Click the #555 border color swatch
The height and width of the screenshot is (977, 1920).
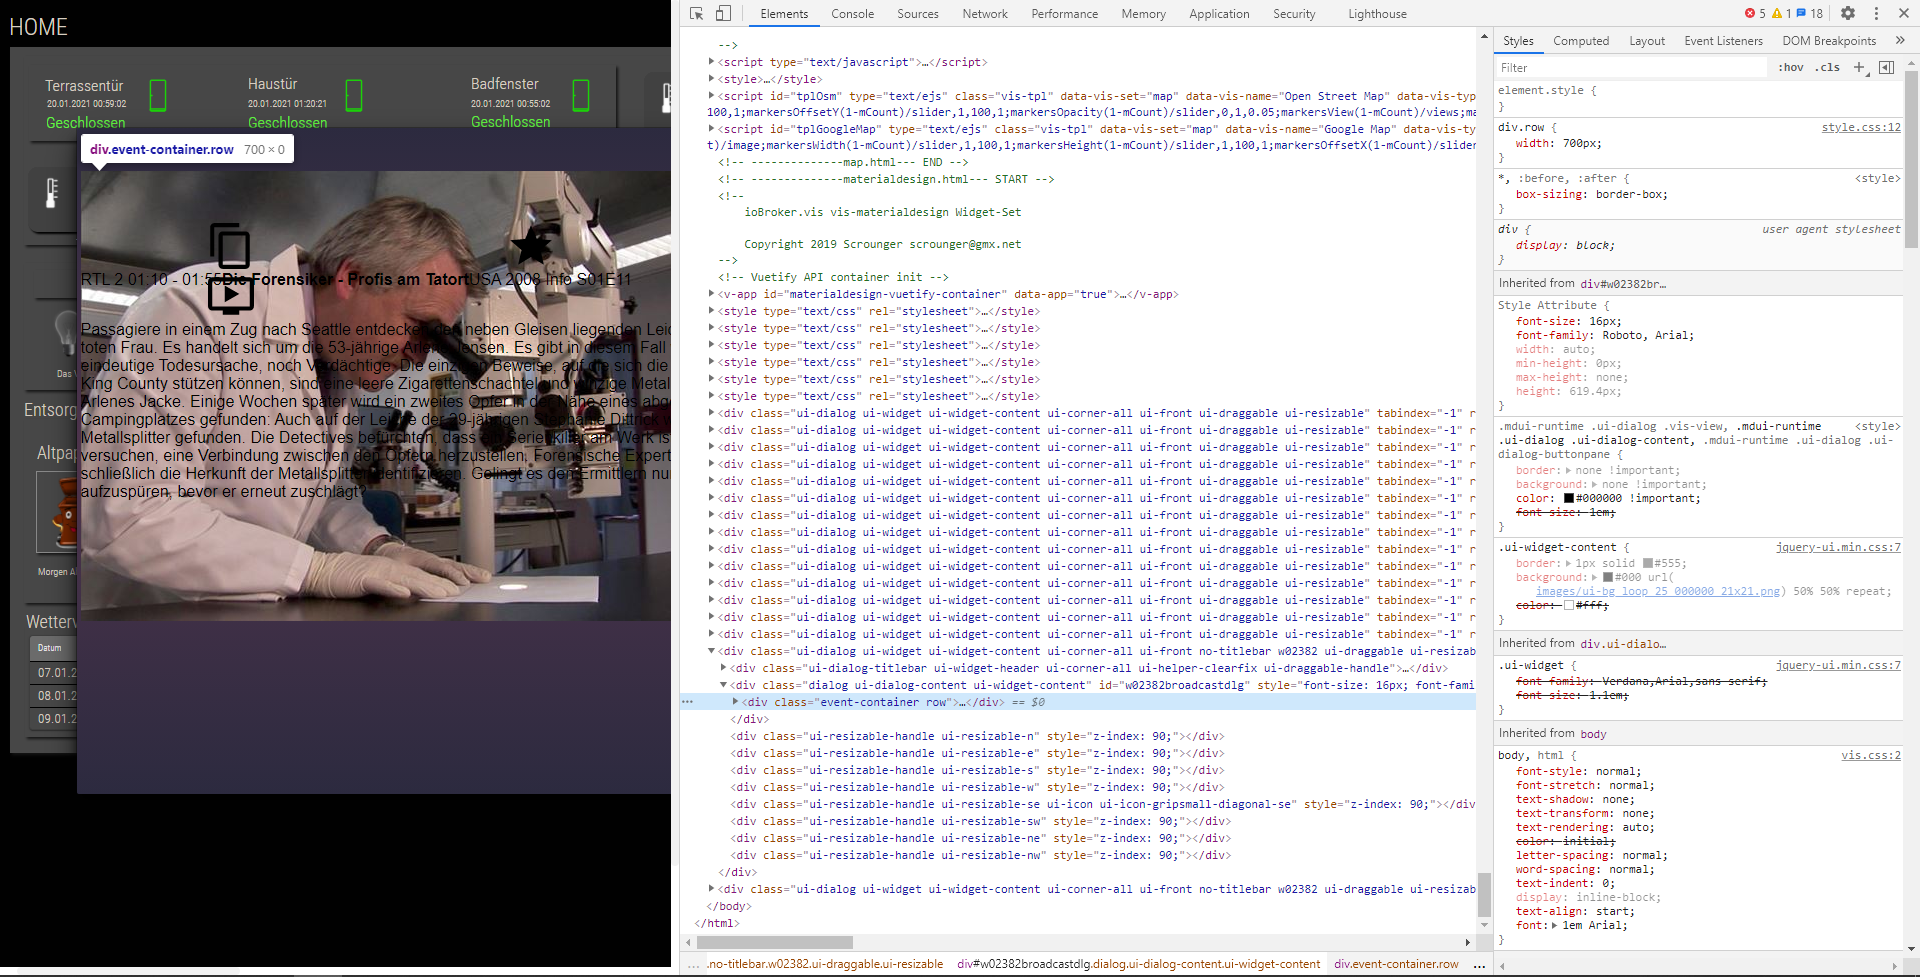1648,564
